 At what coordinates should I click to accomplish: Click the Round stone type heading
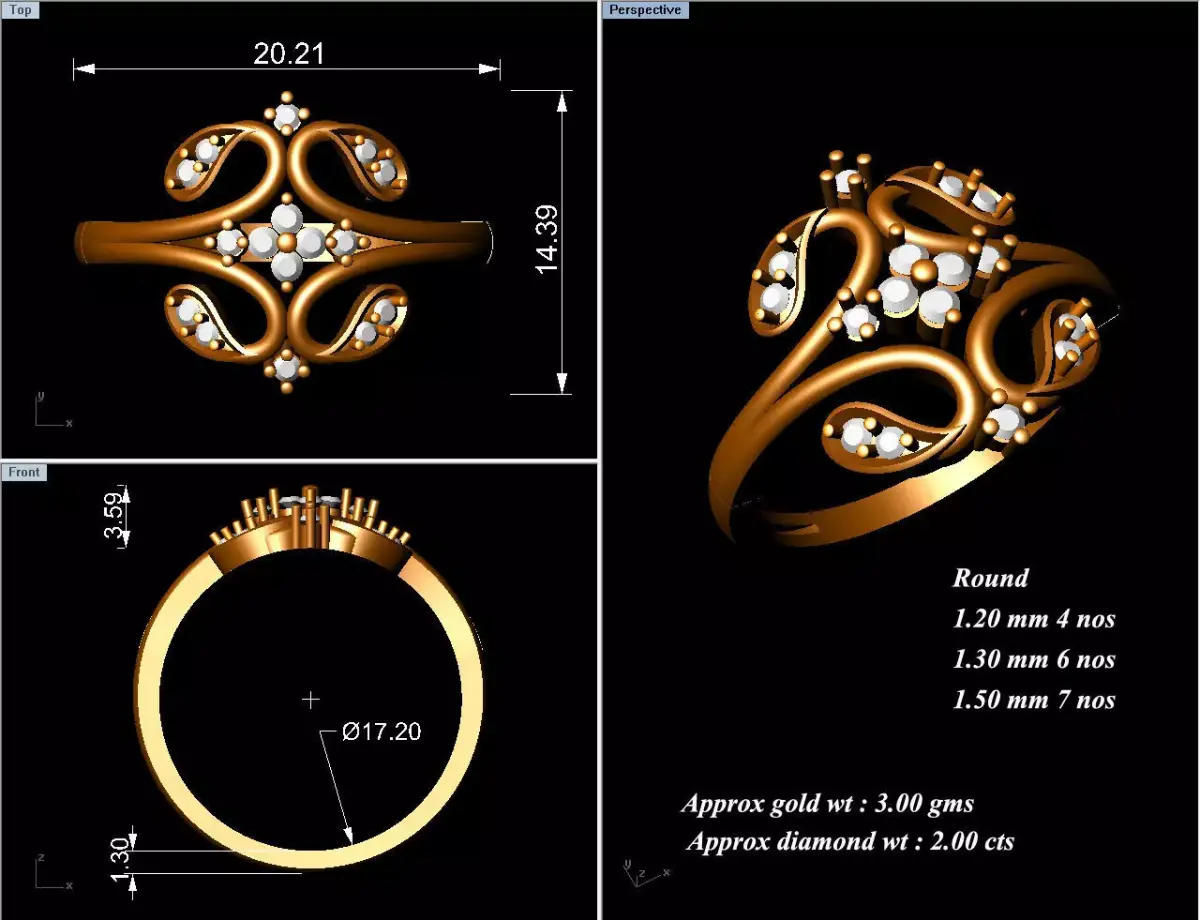click(991, 578)
